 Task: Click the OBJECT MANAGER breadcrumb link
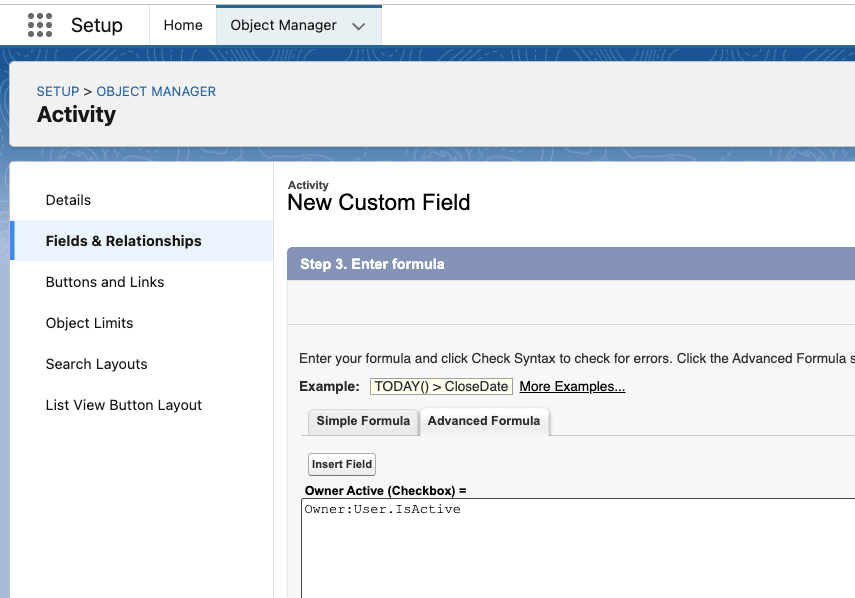coord(156,91)
